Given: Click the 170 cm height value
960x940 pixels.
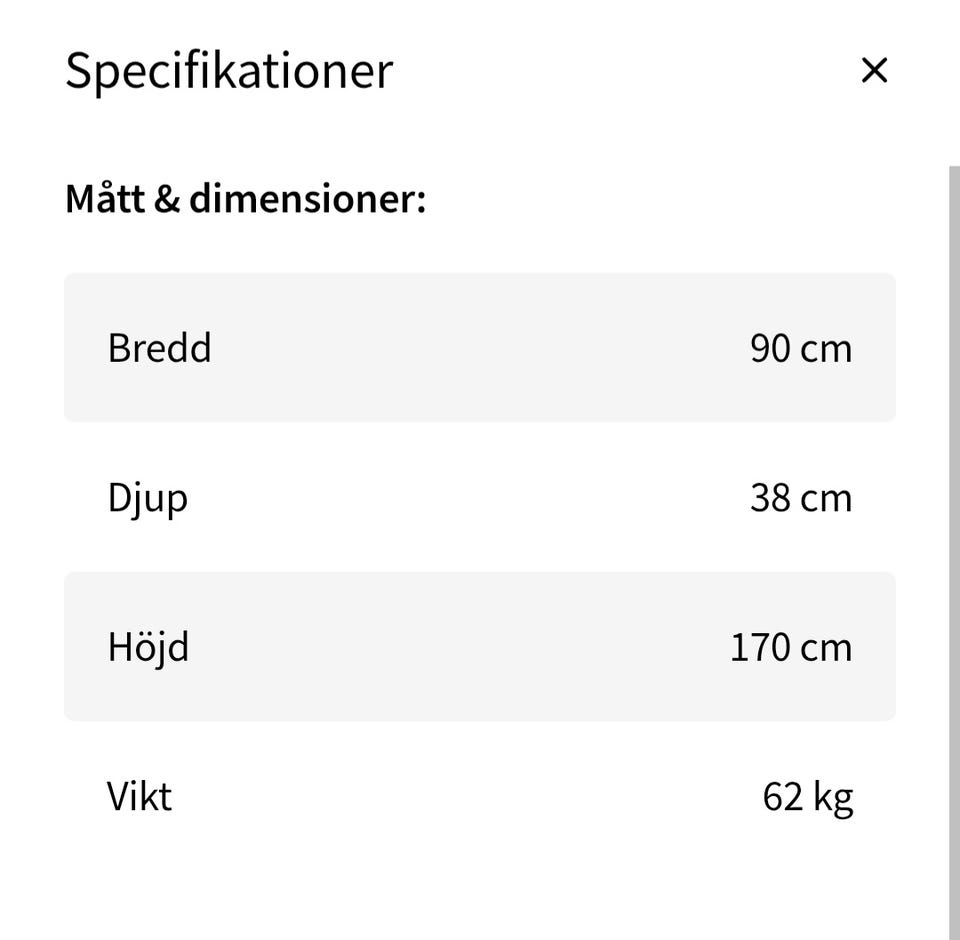Looking at the screenshot, I should (x=790, y=647).
